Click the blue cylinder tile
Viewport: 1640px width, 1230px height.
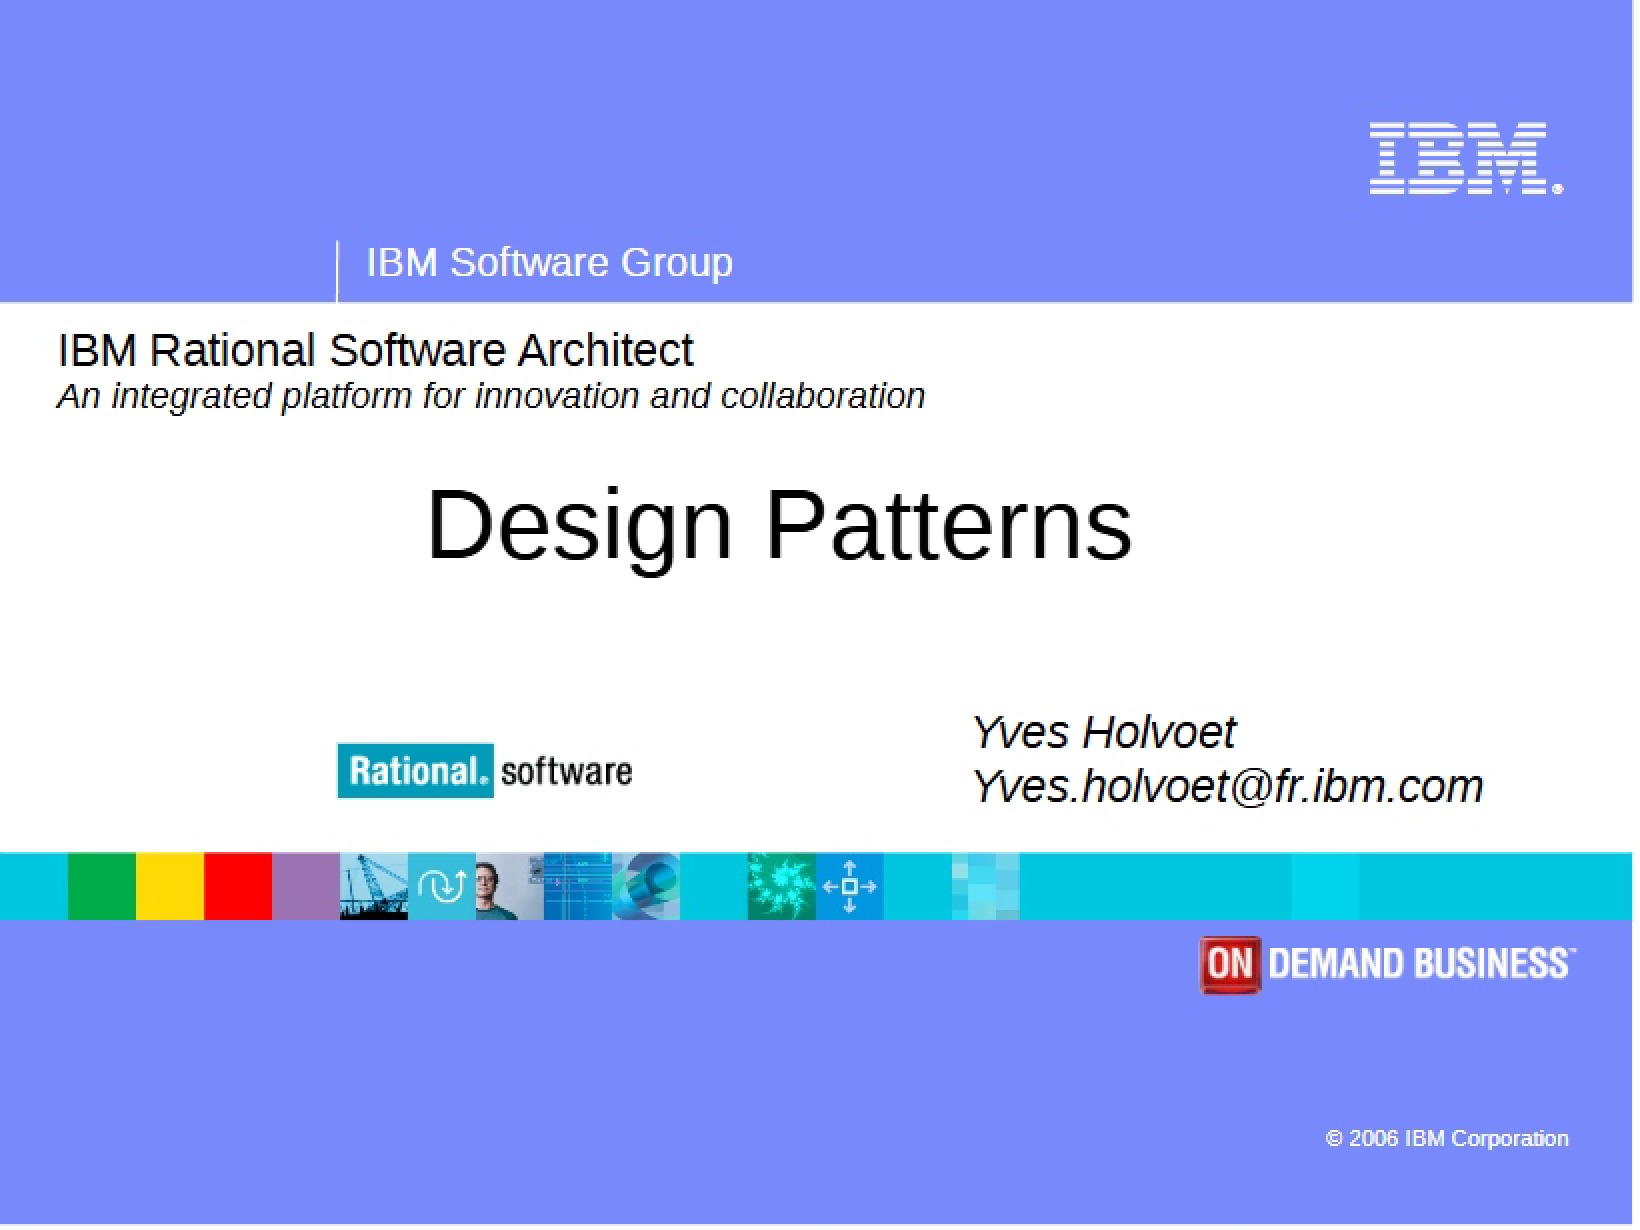(646, 886)
